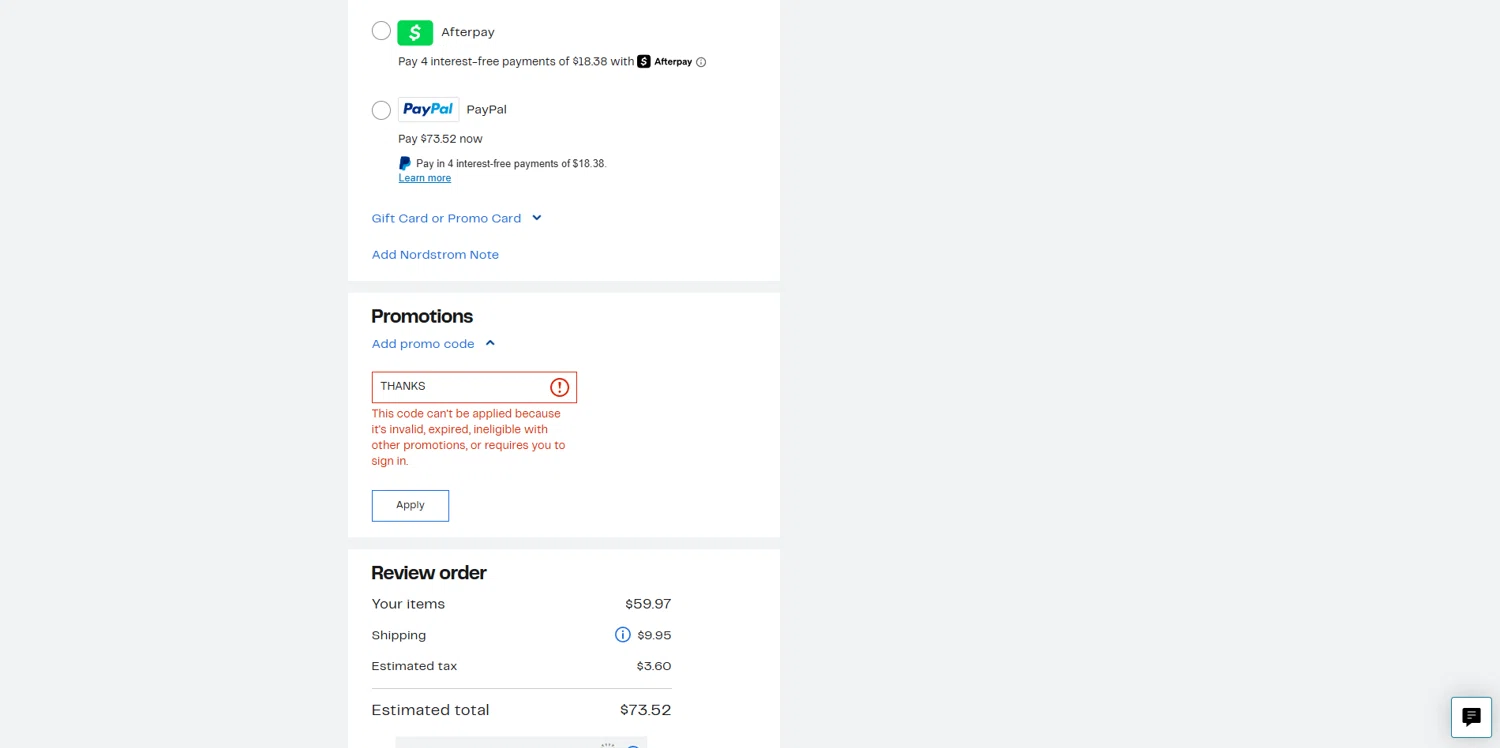Click the PayPal option label text
The image size is (1500, 748).
[487, 110]
